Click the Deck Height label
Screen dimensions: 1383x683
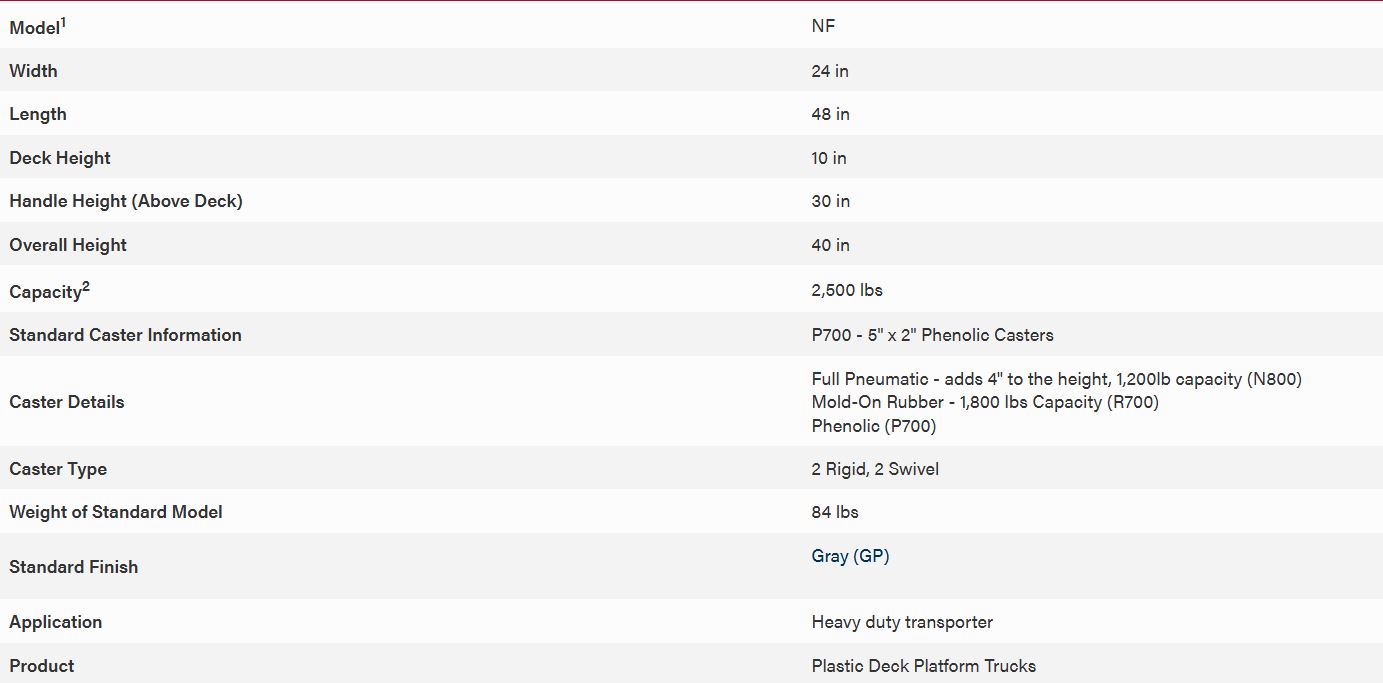click(60, 158)
